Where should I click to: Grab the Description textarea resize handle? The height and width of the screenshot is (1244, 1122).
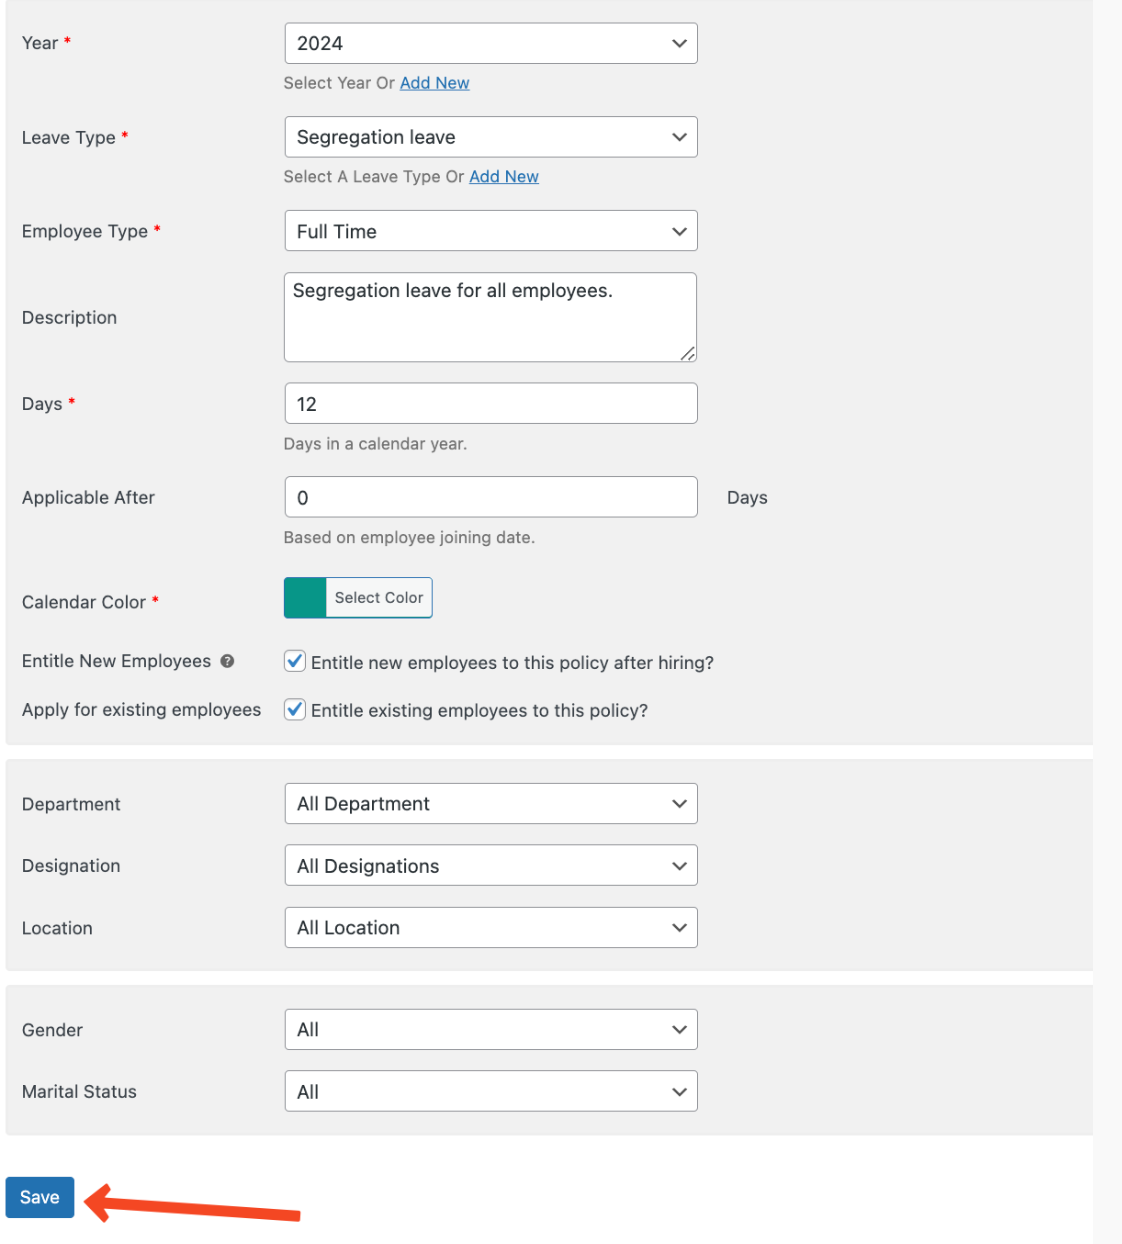(x=688, y=353)
